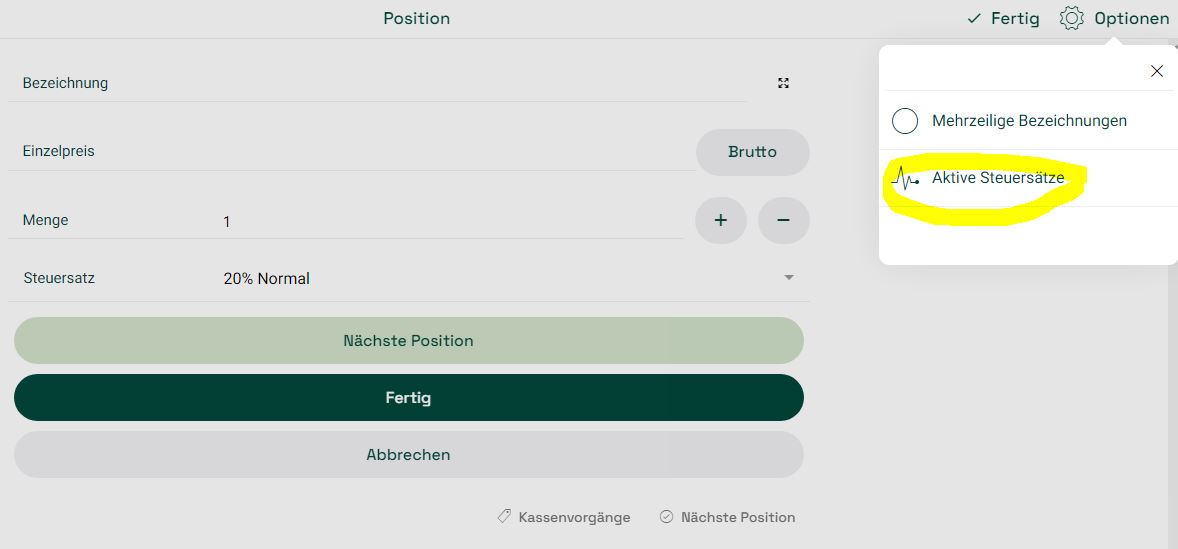Click the checkmark icon next to Fertig
This screenshot has height=549, width=1178.
[x=974, y=19]
